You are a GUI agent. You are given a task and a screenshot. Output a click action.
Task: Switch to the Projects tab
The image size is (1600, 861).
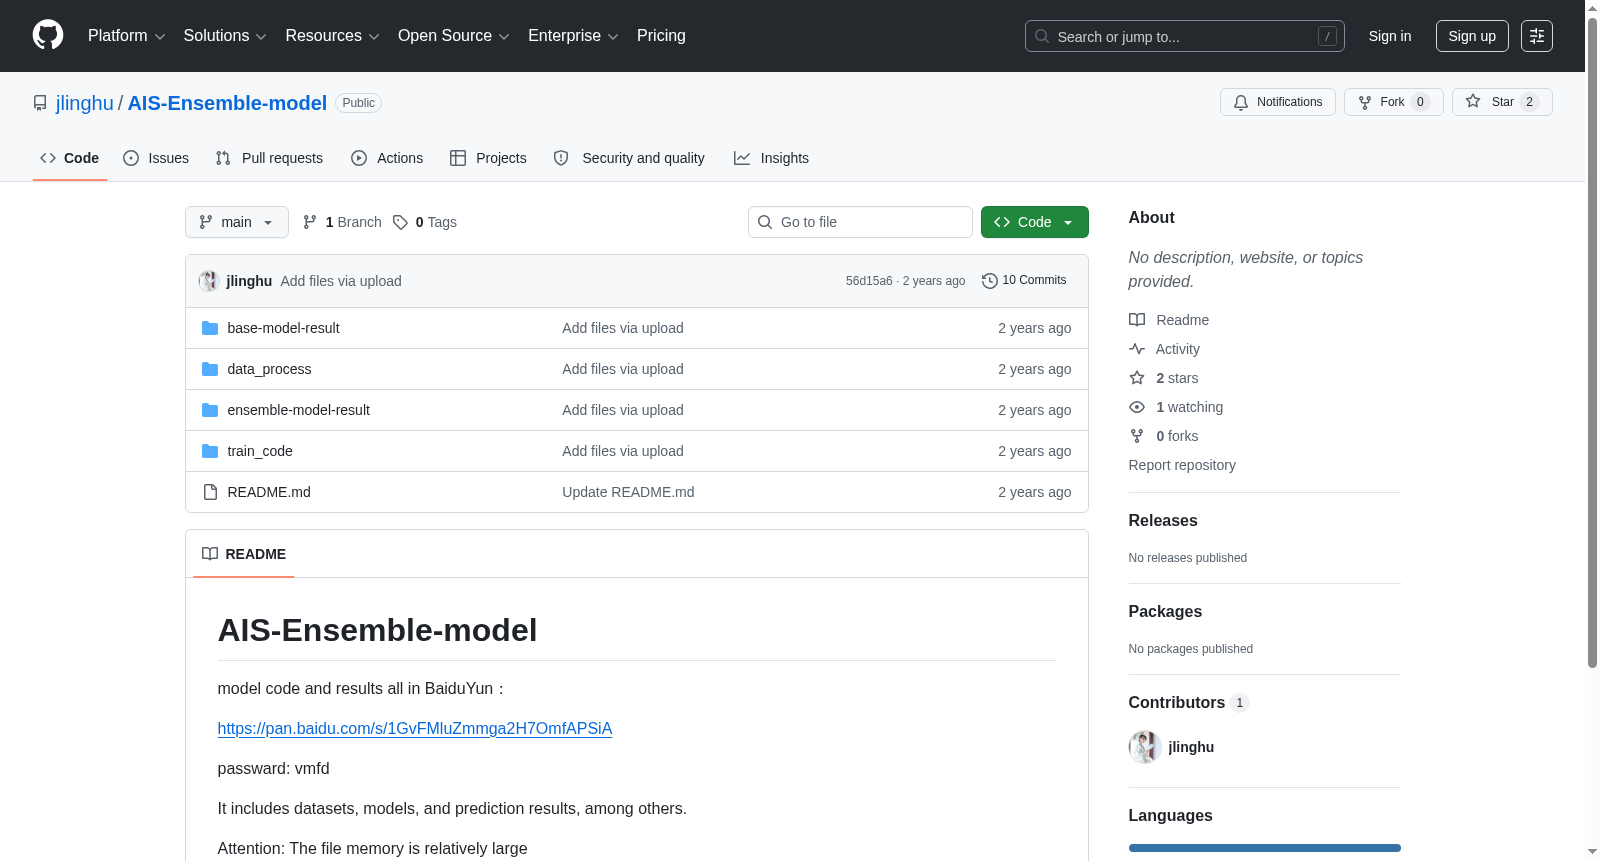488,158
